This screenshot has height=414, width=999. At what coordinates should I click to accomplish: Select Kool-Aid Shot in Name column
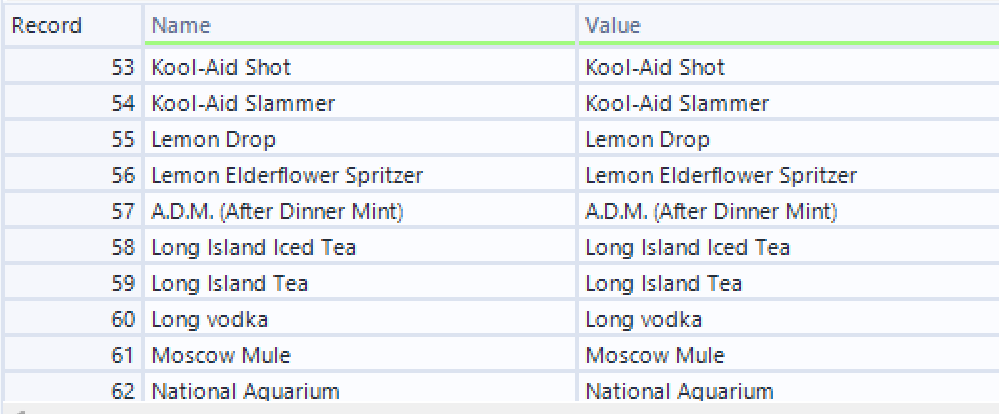point(221,68)
